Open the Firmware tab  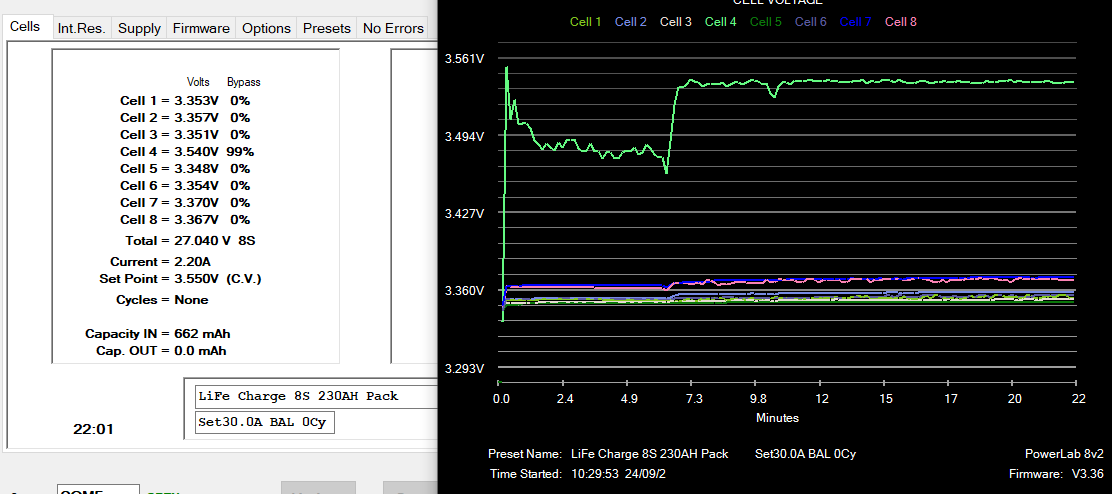pyautogui.click(x=201, y=28)
